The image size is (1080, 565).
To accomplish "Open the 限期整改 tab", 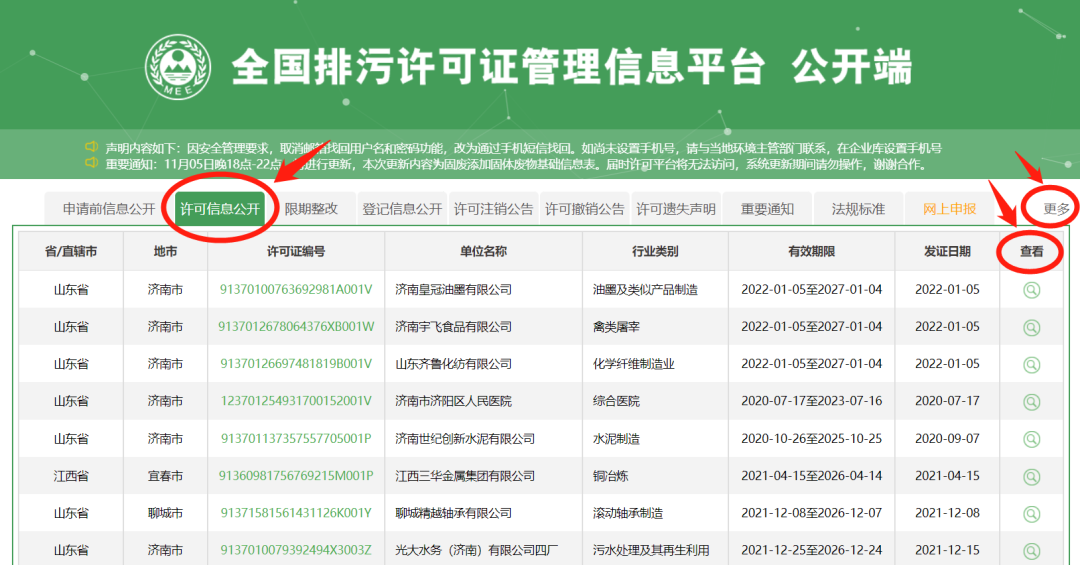I will (x=311, y=209).
